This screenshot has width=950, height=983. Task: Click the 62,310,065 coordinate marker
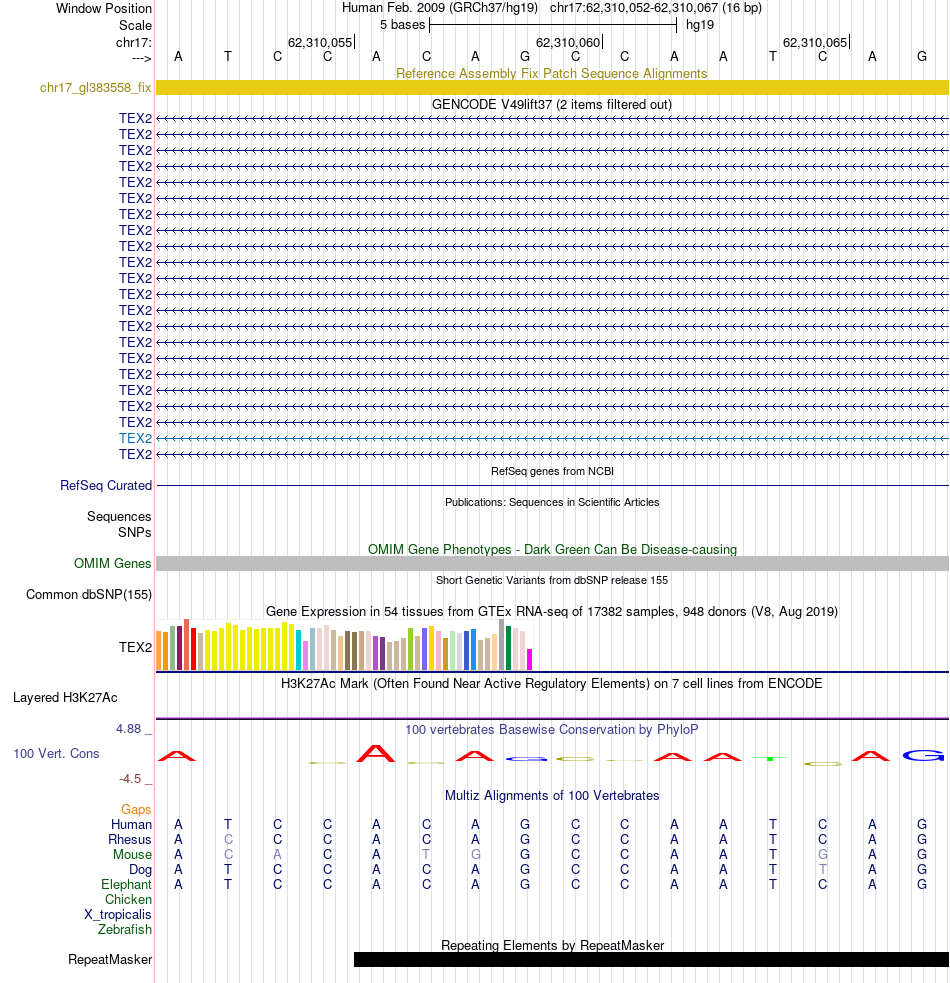(815, 43)
